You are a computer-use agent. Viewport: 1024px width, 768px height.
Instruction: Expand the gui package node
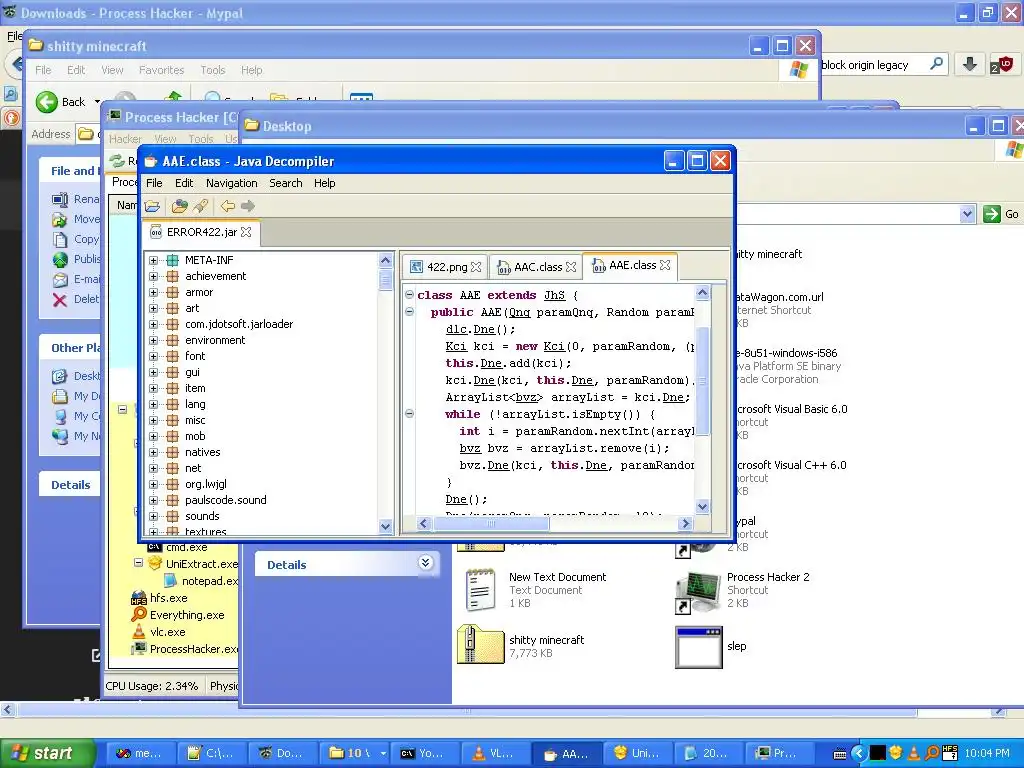pyautogui.click(x=153, y=372)
